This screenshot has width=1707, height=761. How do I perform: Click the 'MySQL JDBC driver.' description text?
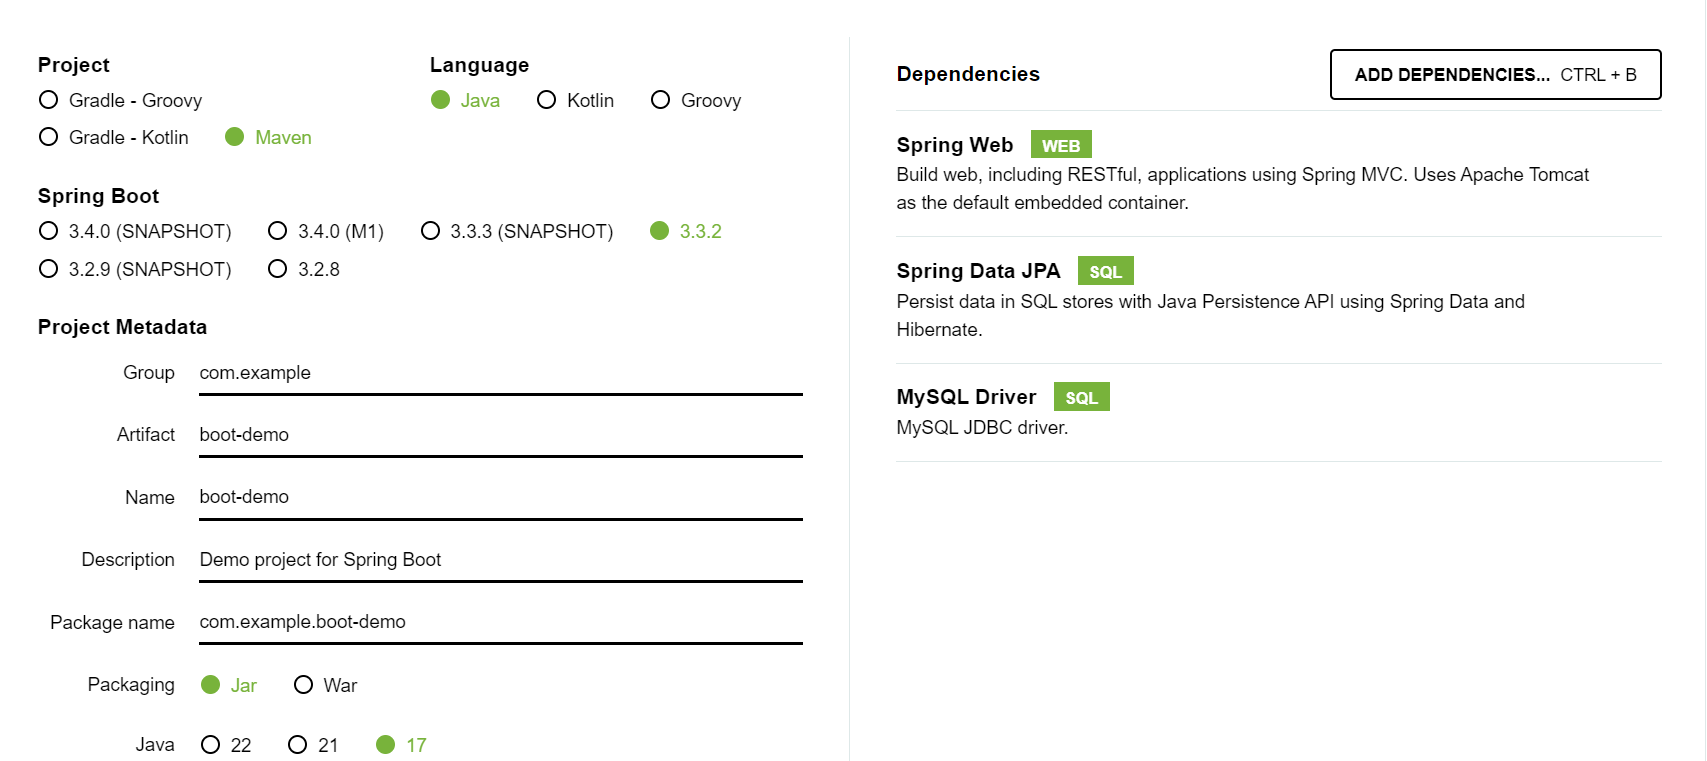pos(982,428)
